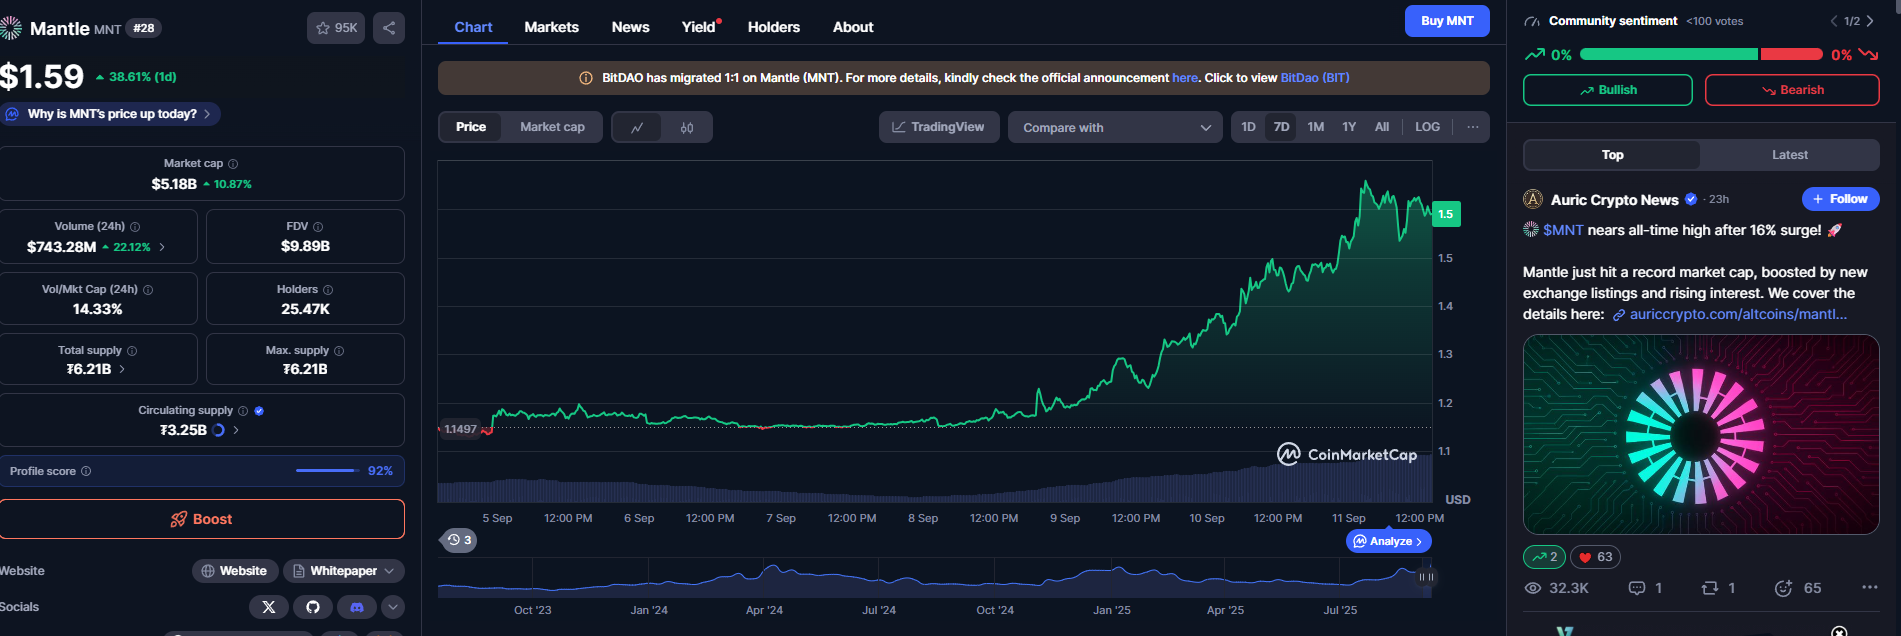This screenshot has width=1901, height=636.
Task: Select the Market cap chart toggle
Action: click(552, 127)
